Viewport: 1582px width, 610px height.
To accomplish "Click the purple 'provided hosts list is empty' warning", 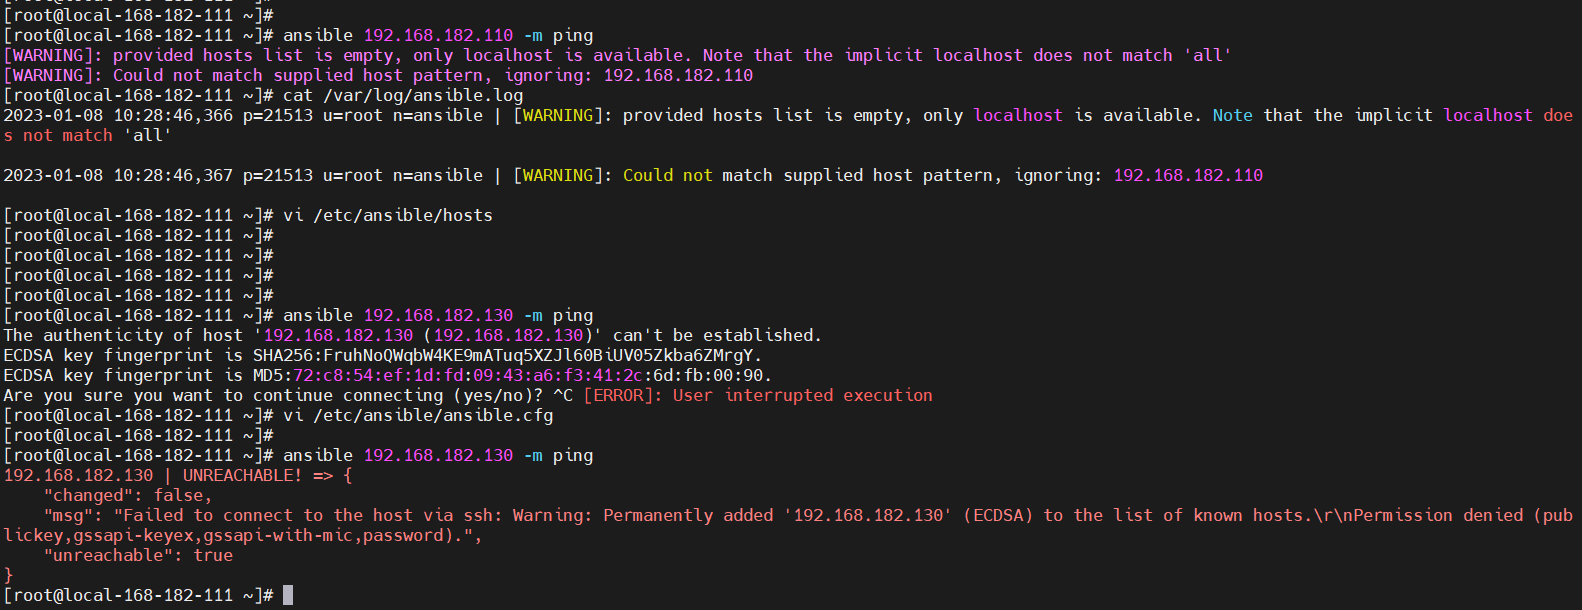I will (x=253, y=55).
